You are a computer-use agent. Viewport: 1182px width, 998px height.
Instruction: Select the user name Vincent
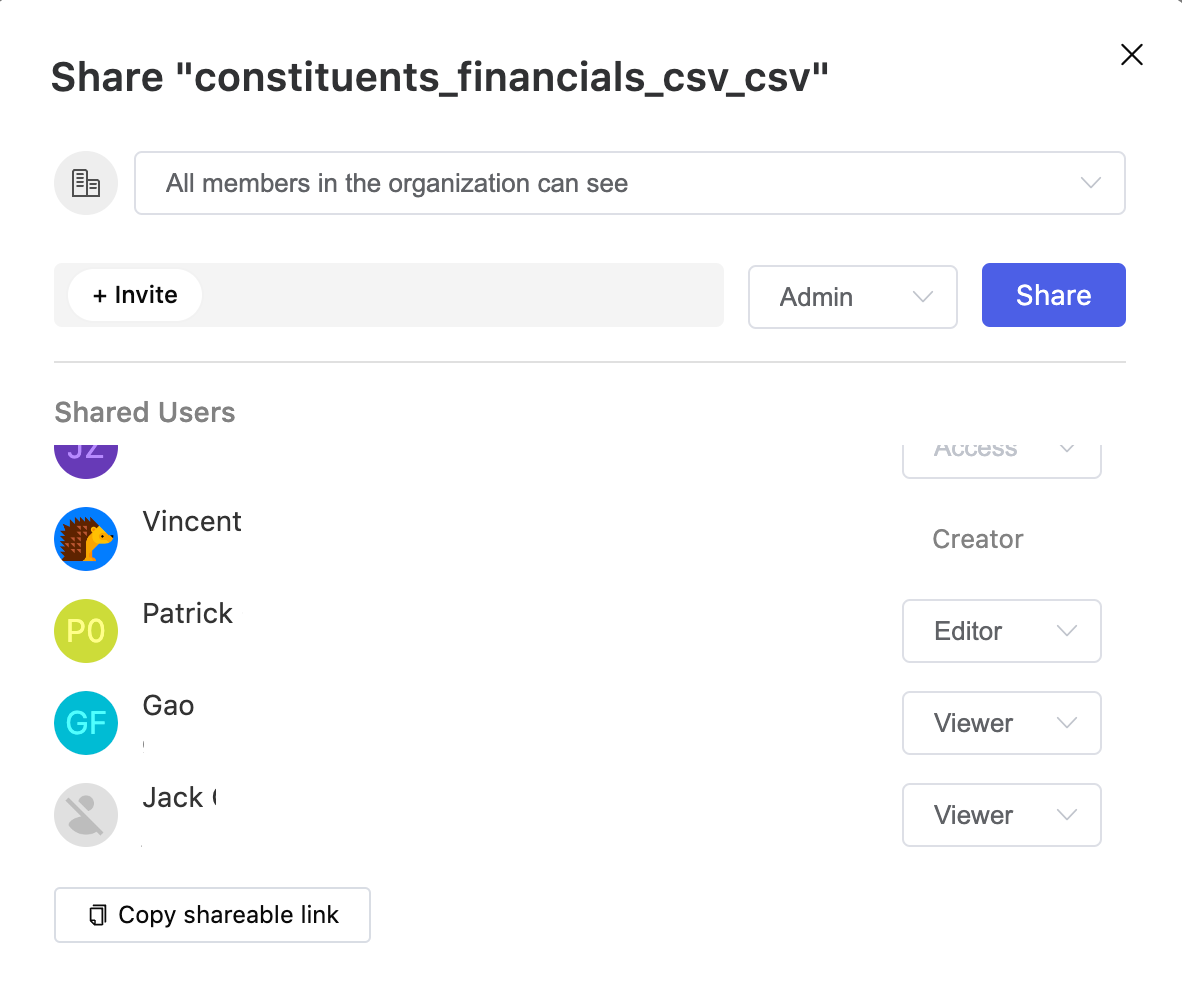(x=192, y=521)
